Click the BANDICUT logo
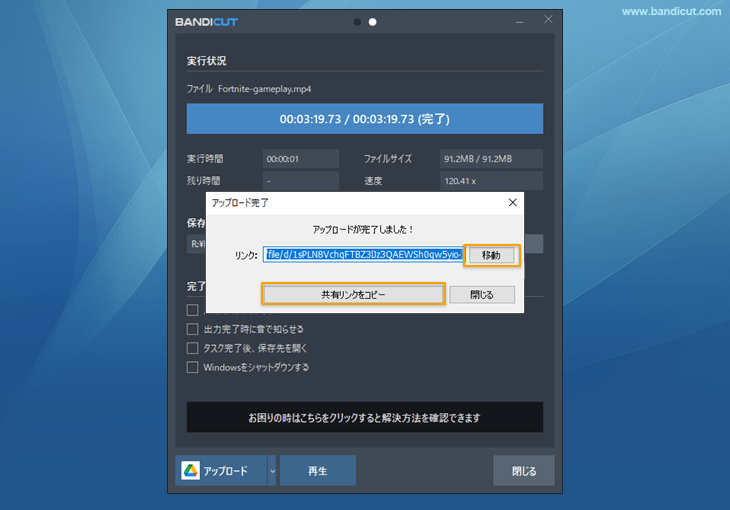 [206, 22]
